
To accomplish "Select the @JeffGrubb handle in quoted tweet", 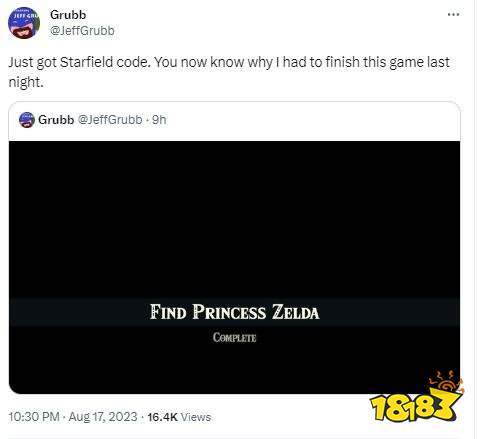I will coord(110,120).
